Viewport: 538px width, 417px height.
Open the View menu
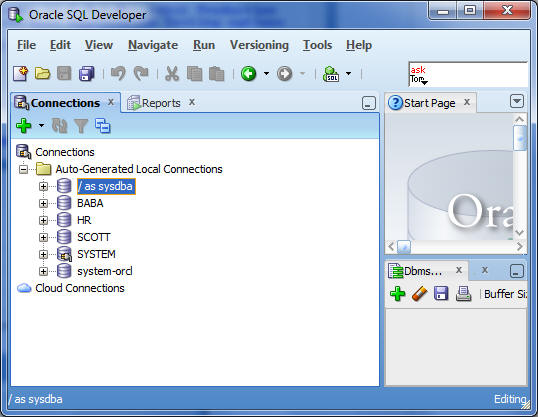point(99,45)
